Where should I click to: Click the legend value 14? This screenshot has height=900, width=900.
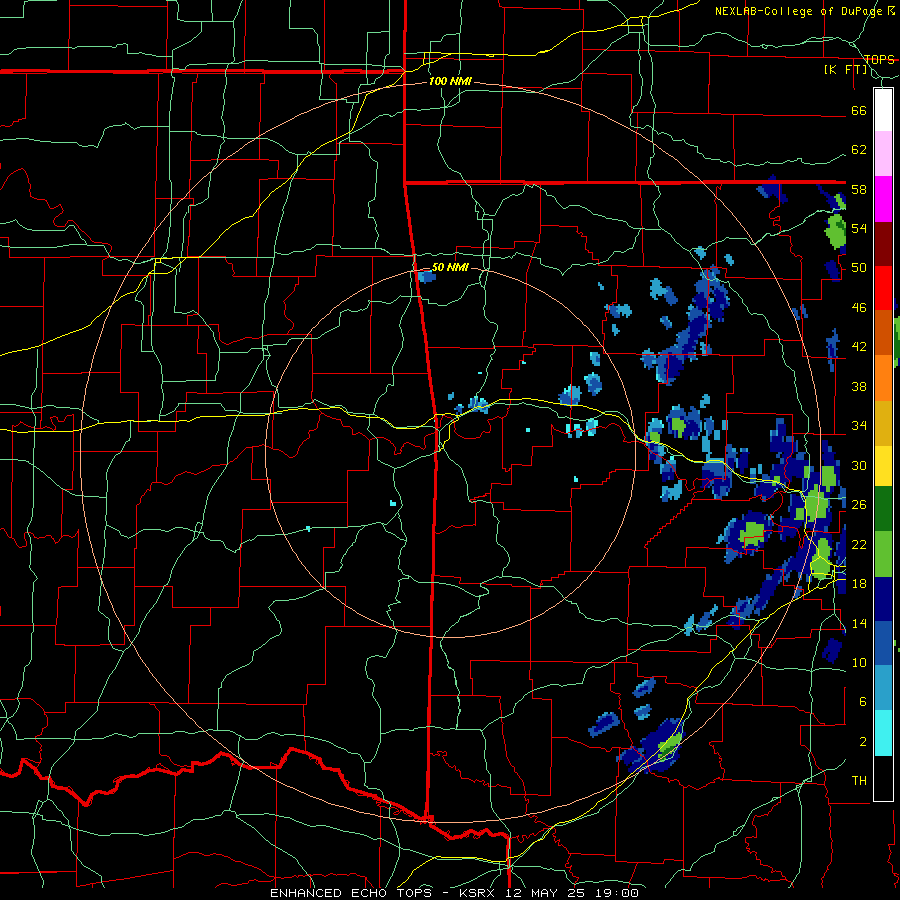[x=859, y=623]
